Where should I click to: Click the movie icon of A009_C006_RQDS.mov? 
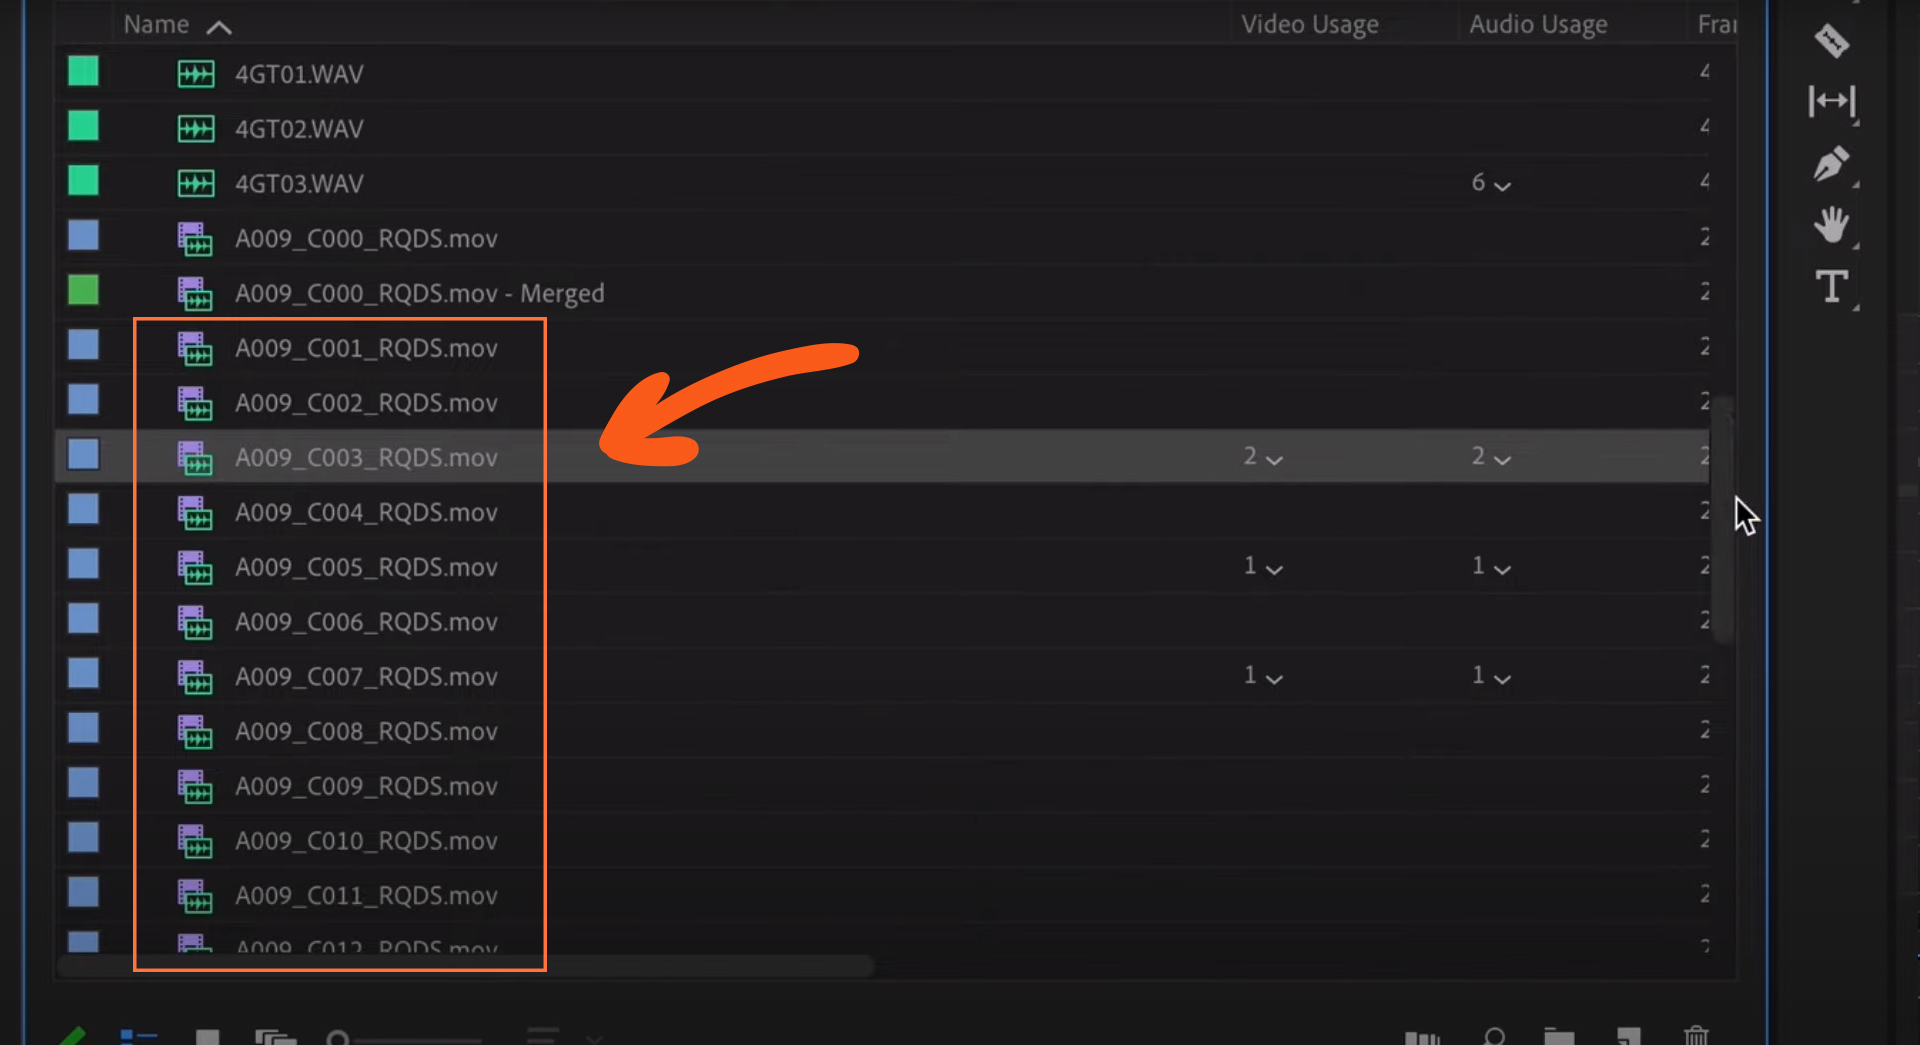tap(195, 622)
